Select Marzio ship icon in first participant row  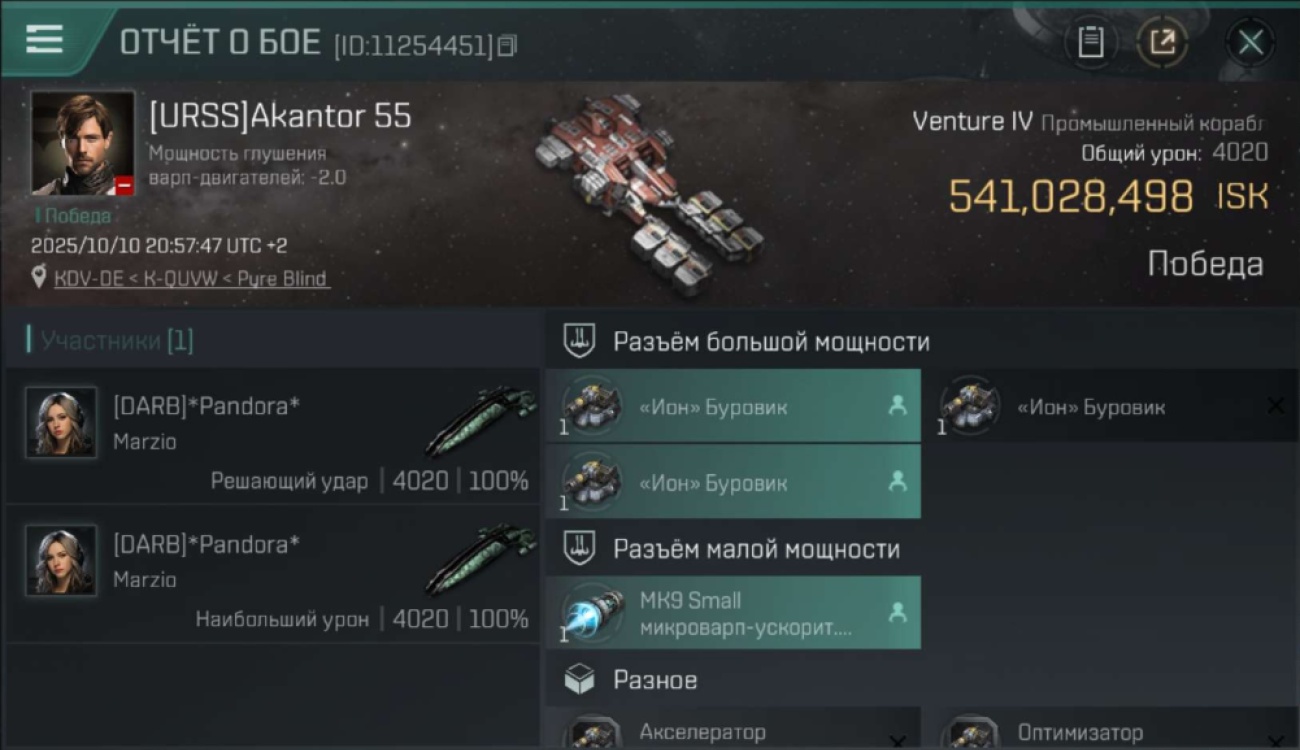click(482, 420)
